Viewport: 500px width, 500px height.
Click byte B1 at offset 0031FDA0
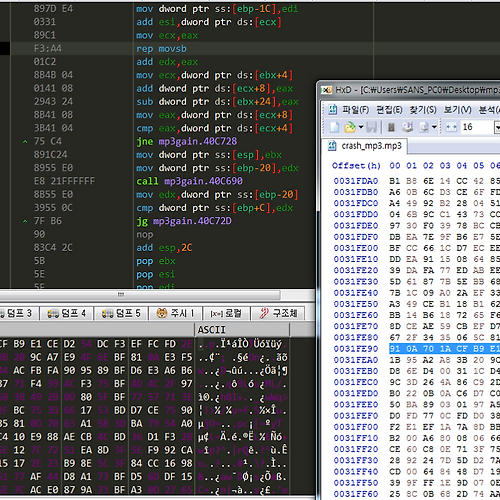(x=395, y=181)
